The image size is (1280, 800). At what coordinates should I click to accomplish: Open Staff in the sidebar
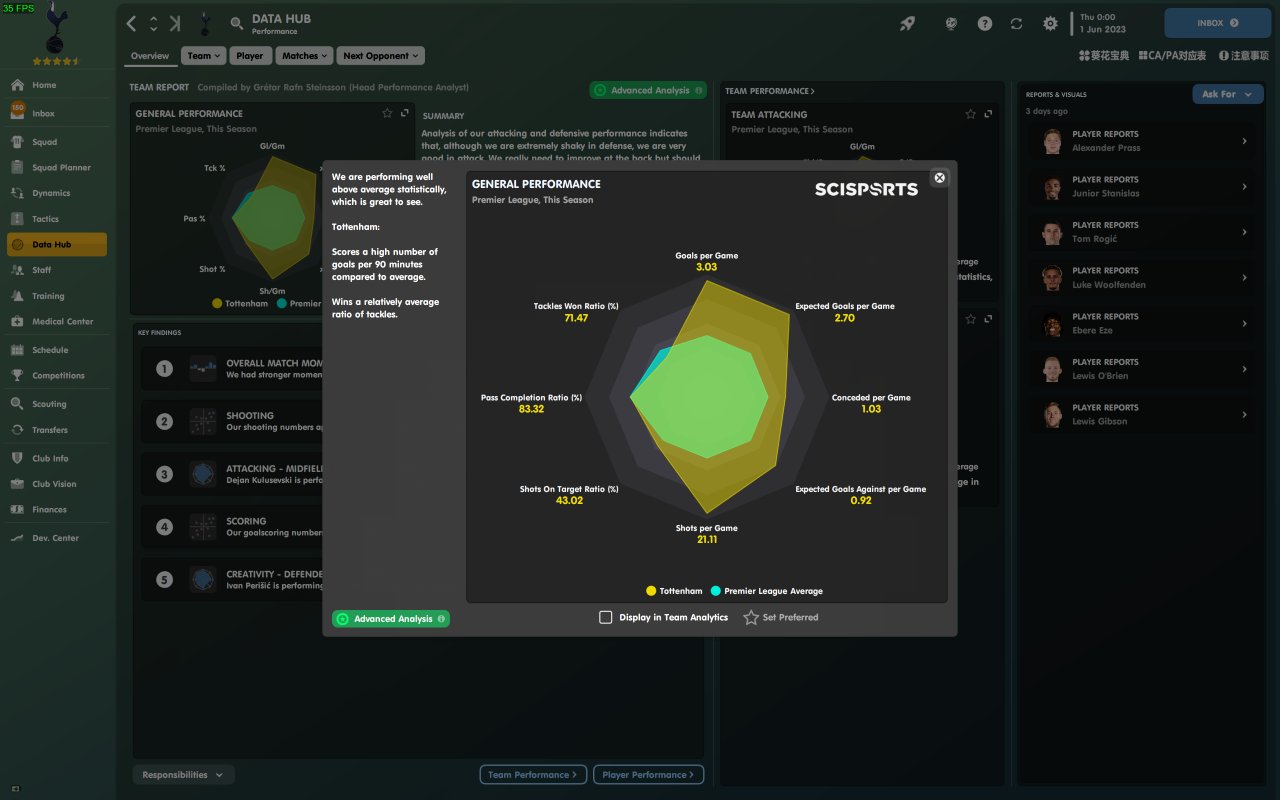(57, 270)
